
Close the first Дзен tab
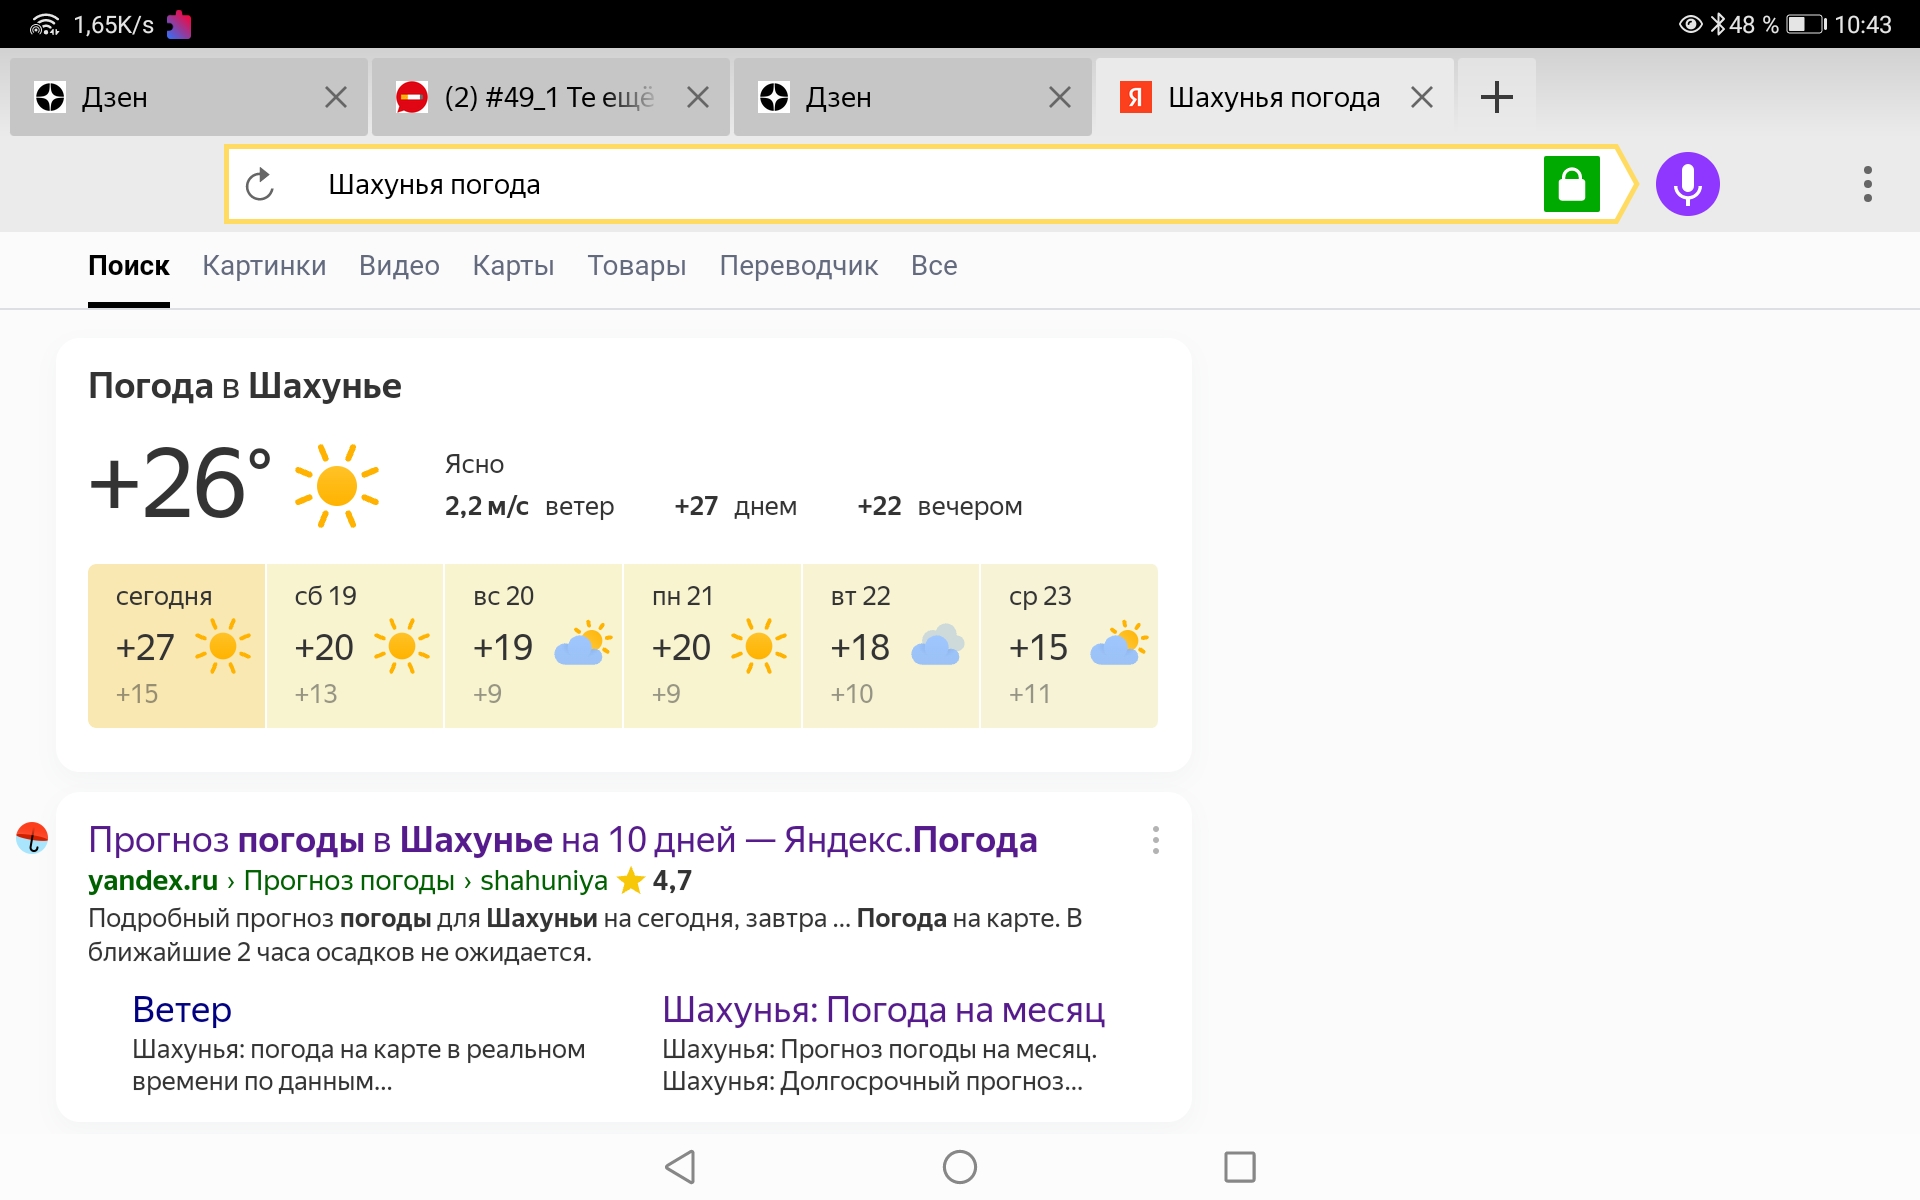(x=336, y=97)
